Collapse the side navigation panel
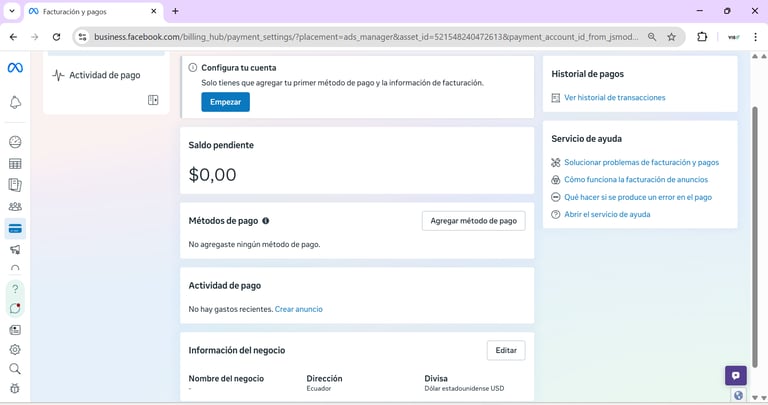Screen dimensions: 768x405 (153, 100)
